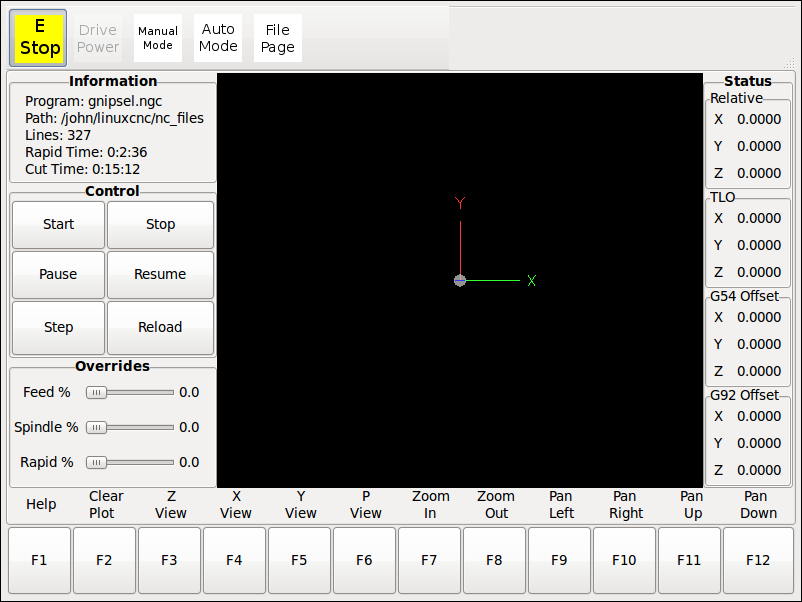The height and width of the screenshot is (602, 802).
Task: Click the Feed % value 0.0
Action: pos(189,392)
